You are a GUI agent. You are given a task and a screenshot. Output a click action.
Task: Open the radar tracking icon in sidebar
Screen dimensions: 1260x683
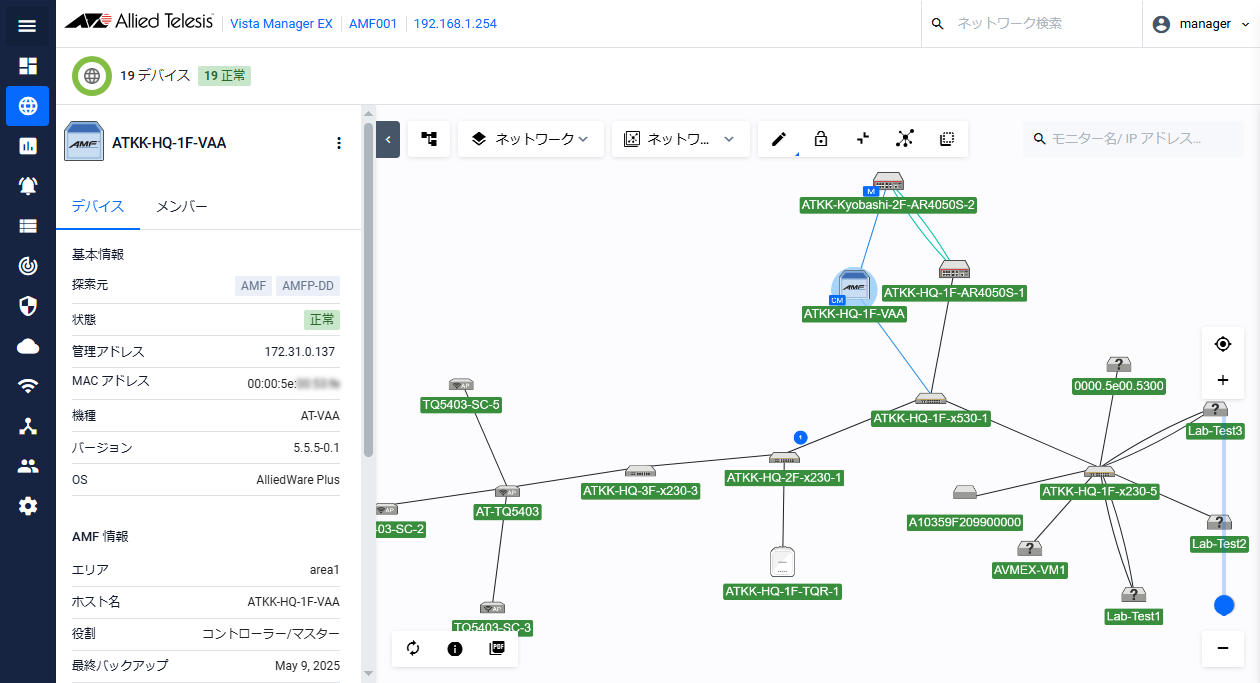27,266
